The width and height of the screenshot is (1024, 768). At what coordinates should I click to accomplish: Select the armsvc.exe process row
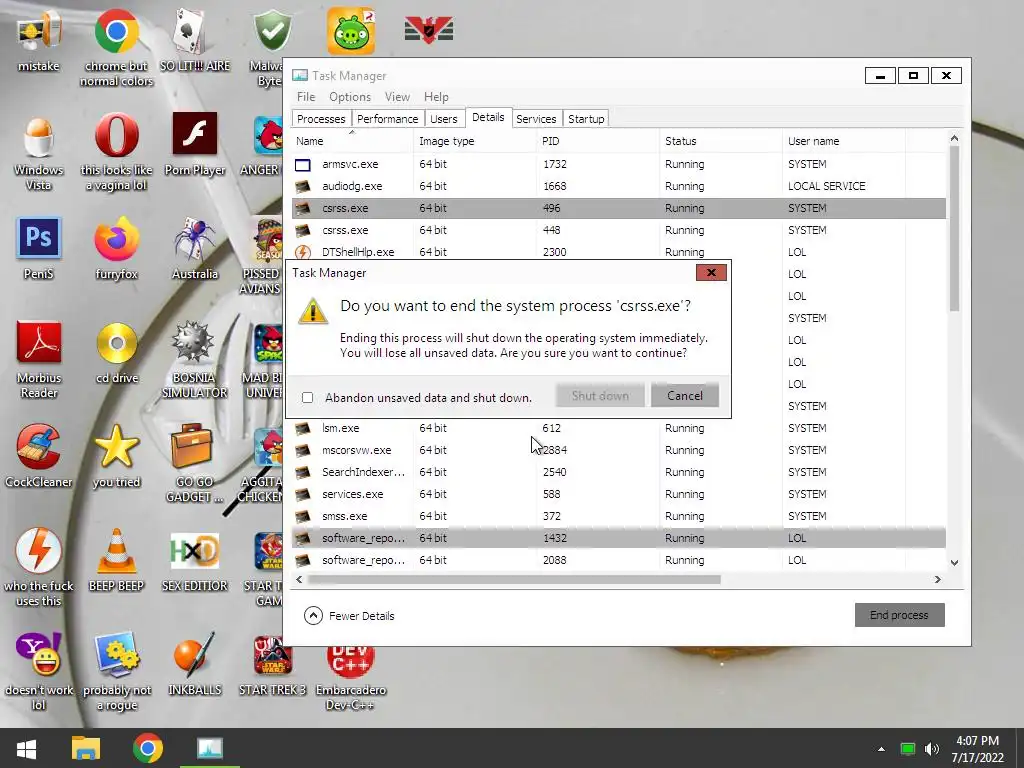618,164
